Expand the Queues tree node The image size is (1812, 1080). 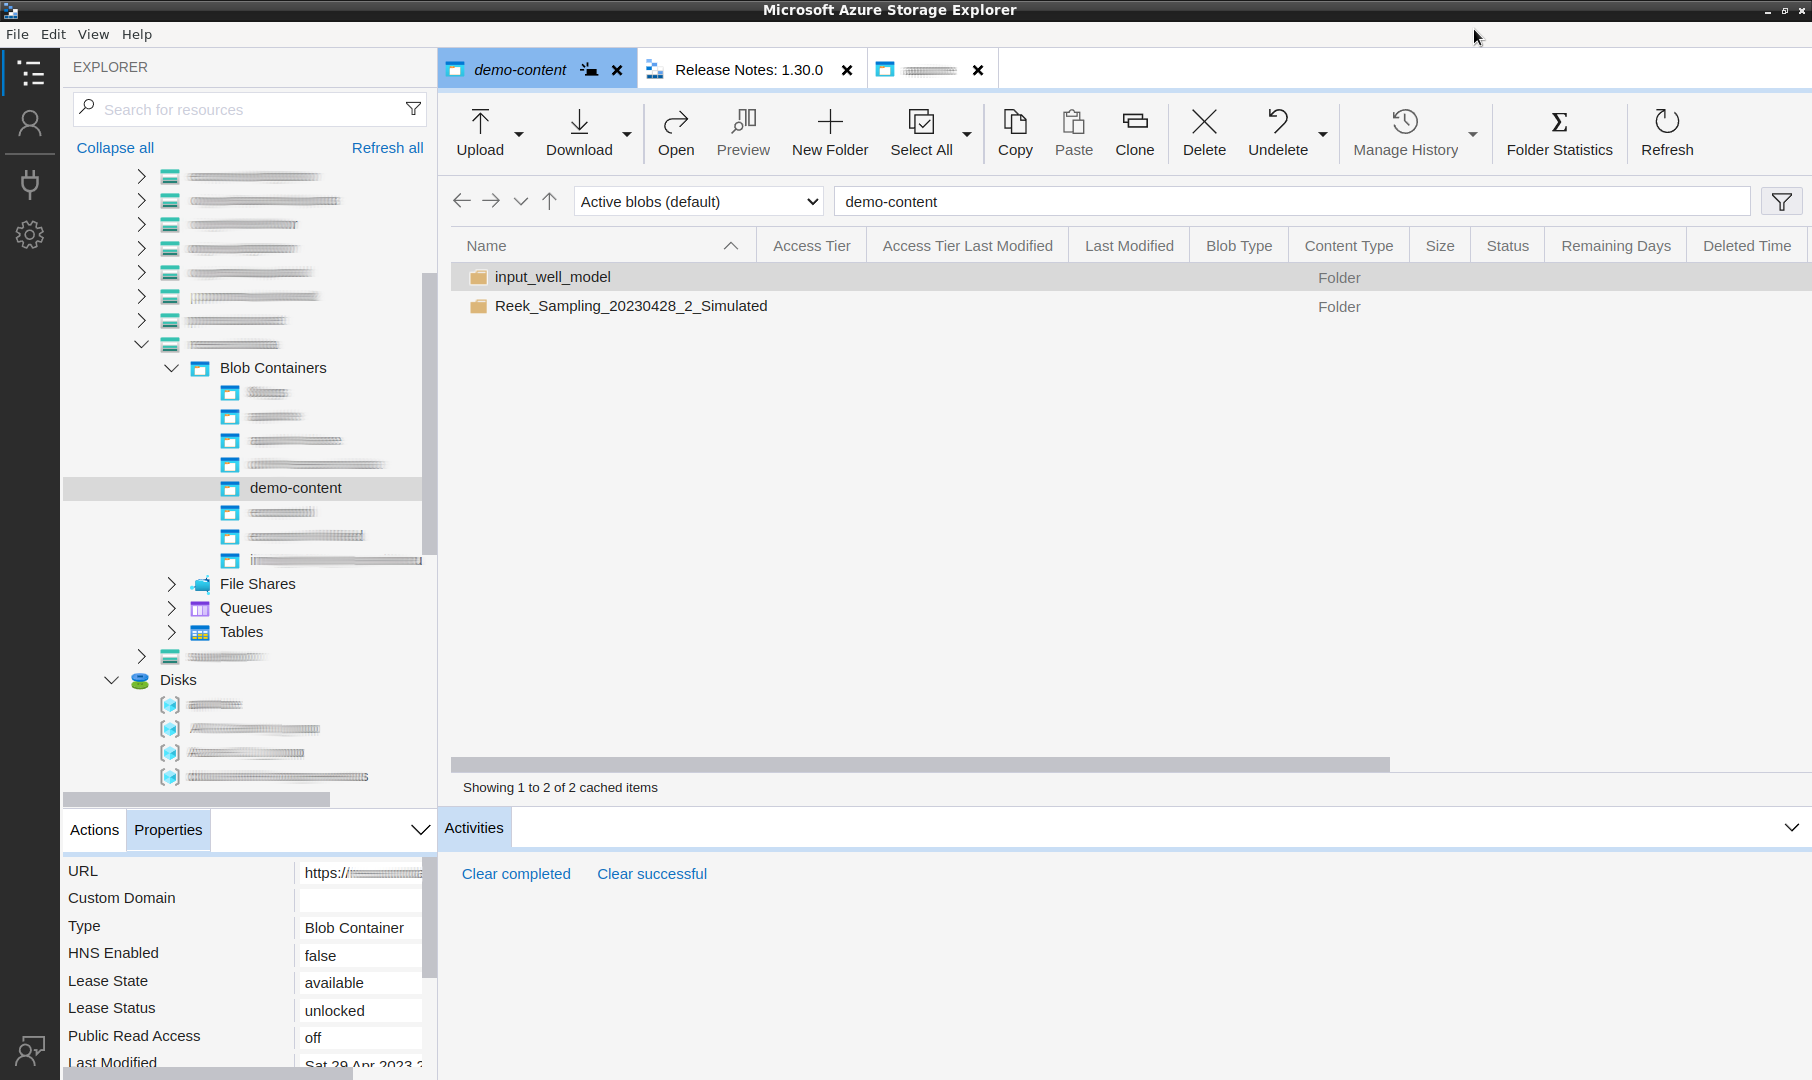pos(171,608)
